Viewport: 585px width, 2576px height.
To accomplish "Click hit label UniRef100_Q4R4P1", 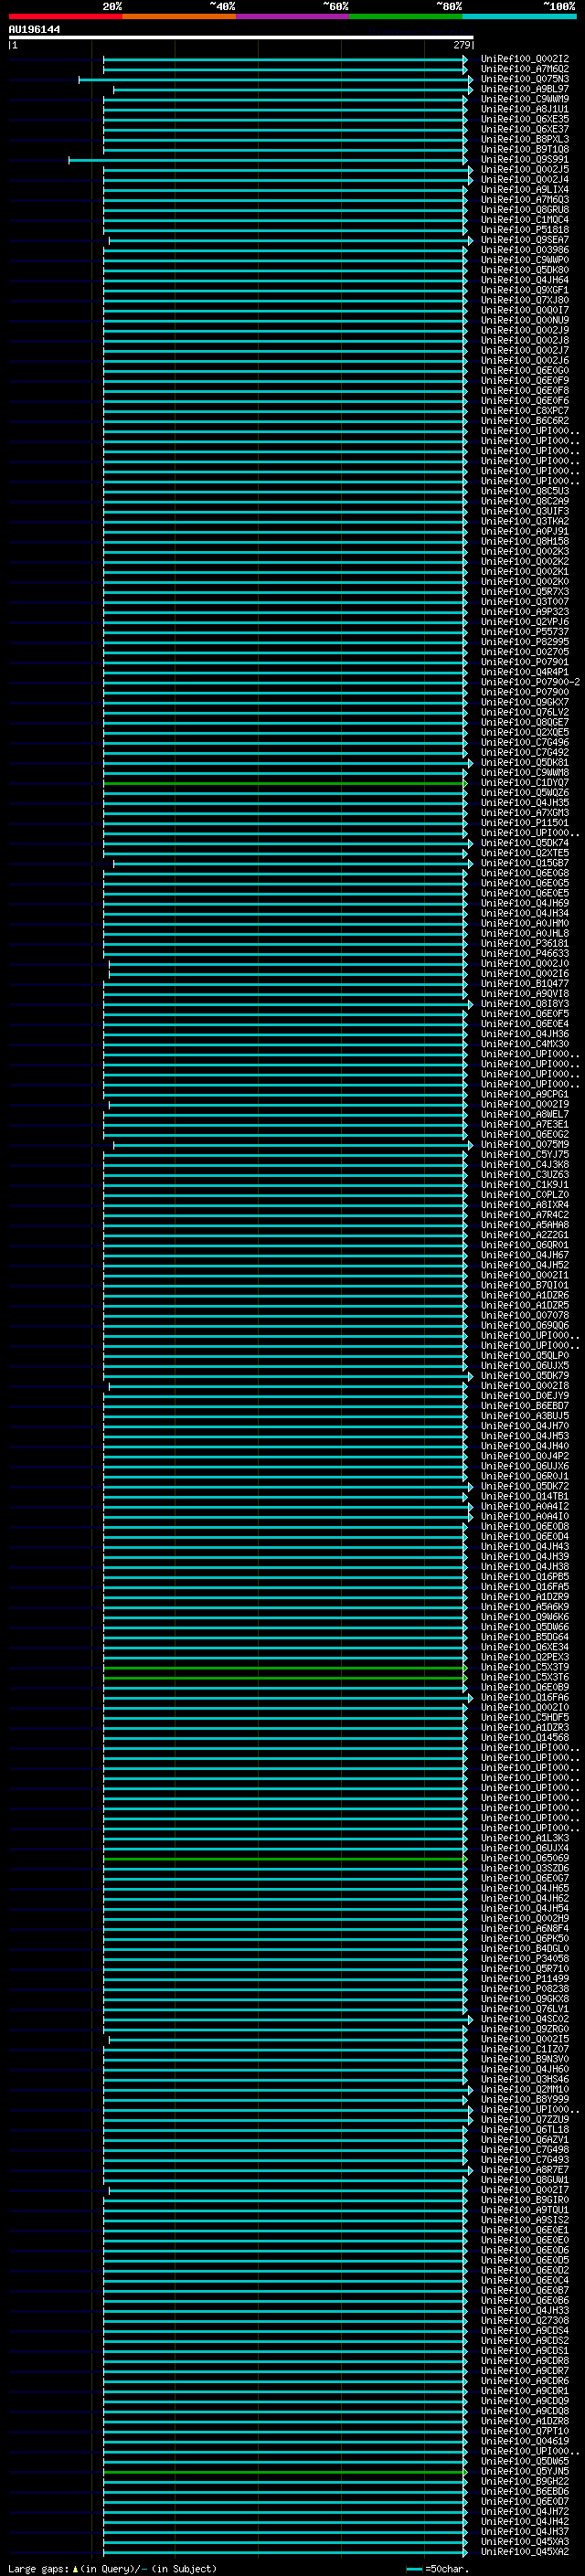I will (524, 672).
